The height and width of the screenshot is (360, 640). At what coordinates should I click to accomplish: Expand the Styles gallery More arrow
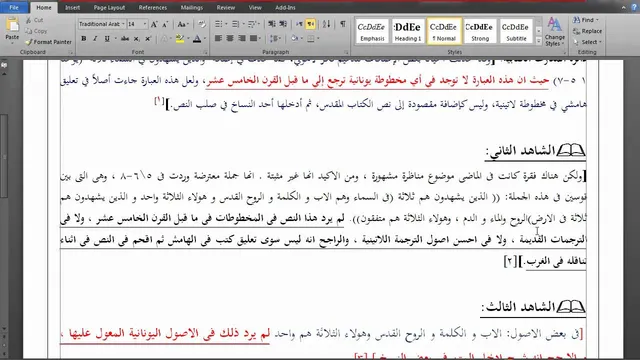pyautogui.click(x=539, y=41)
